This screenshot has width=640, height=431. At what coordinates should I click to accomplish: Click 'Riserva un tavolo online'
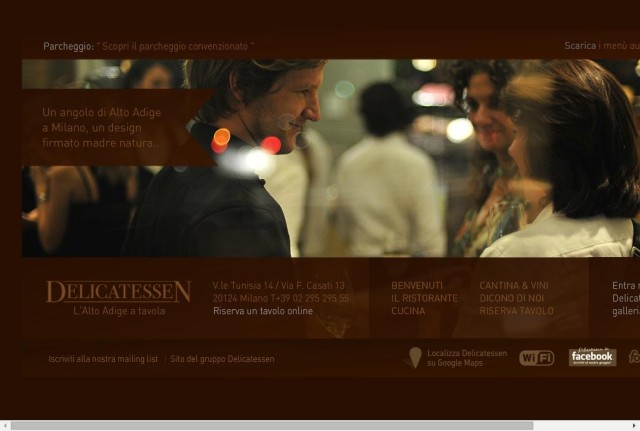263,311
